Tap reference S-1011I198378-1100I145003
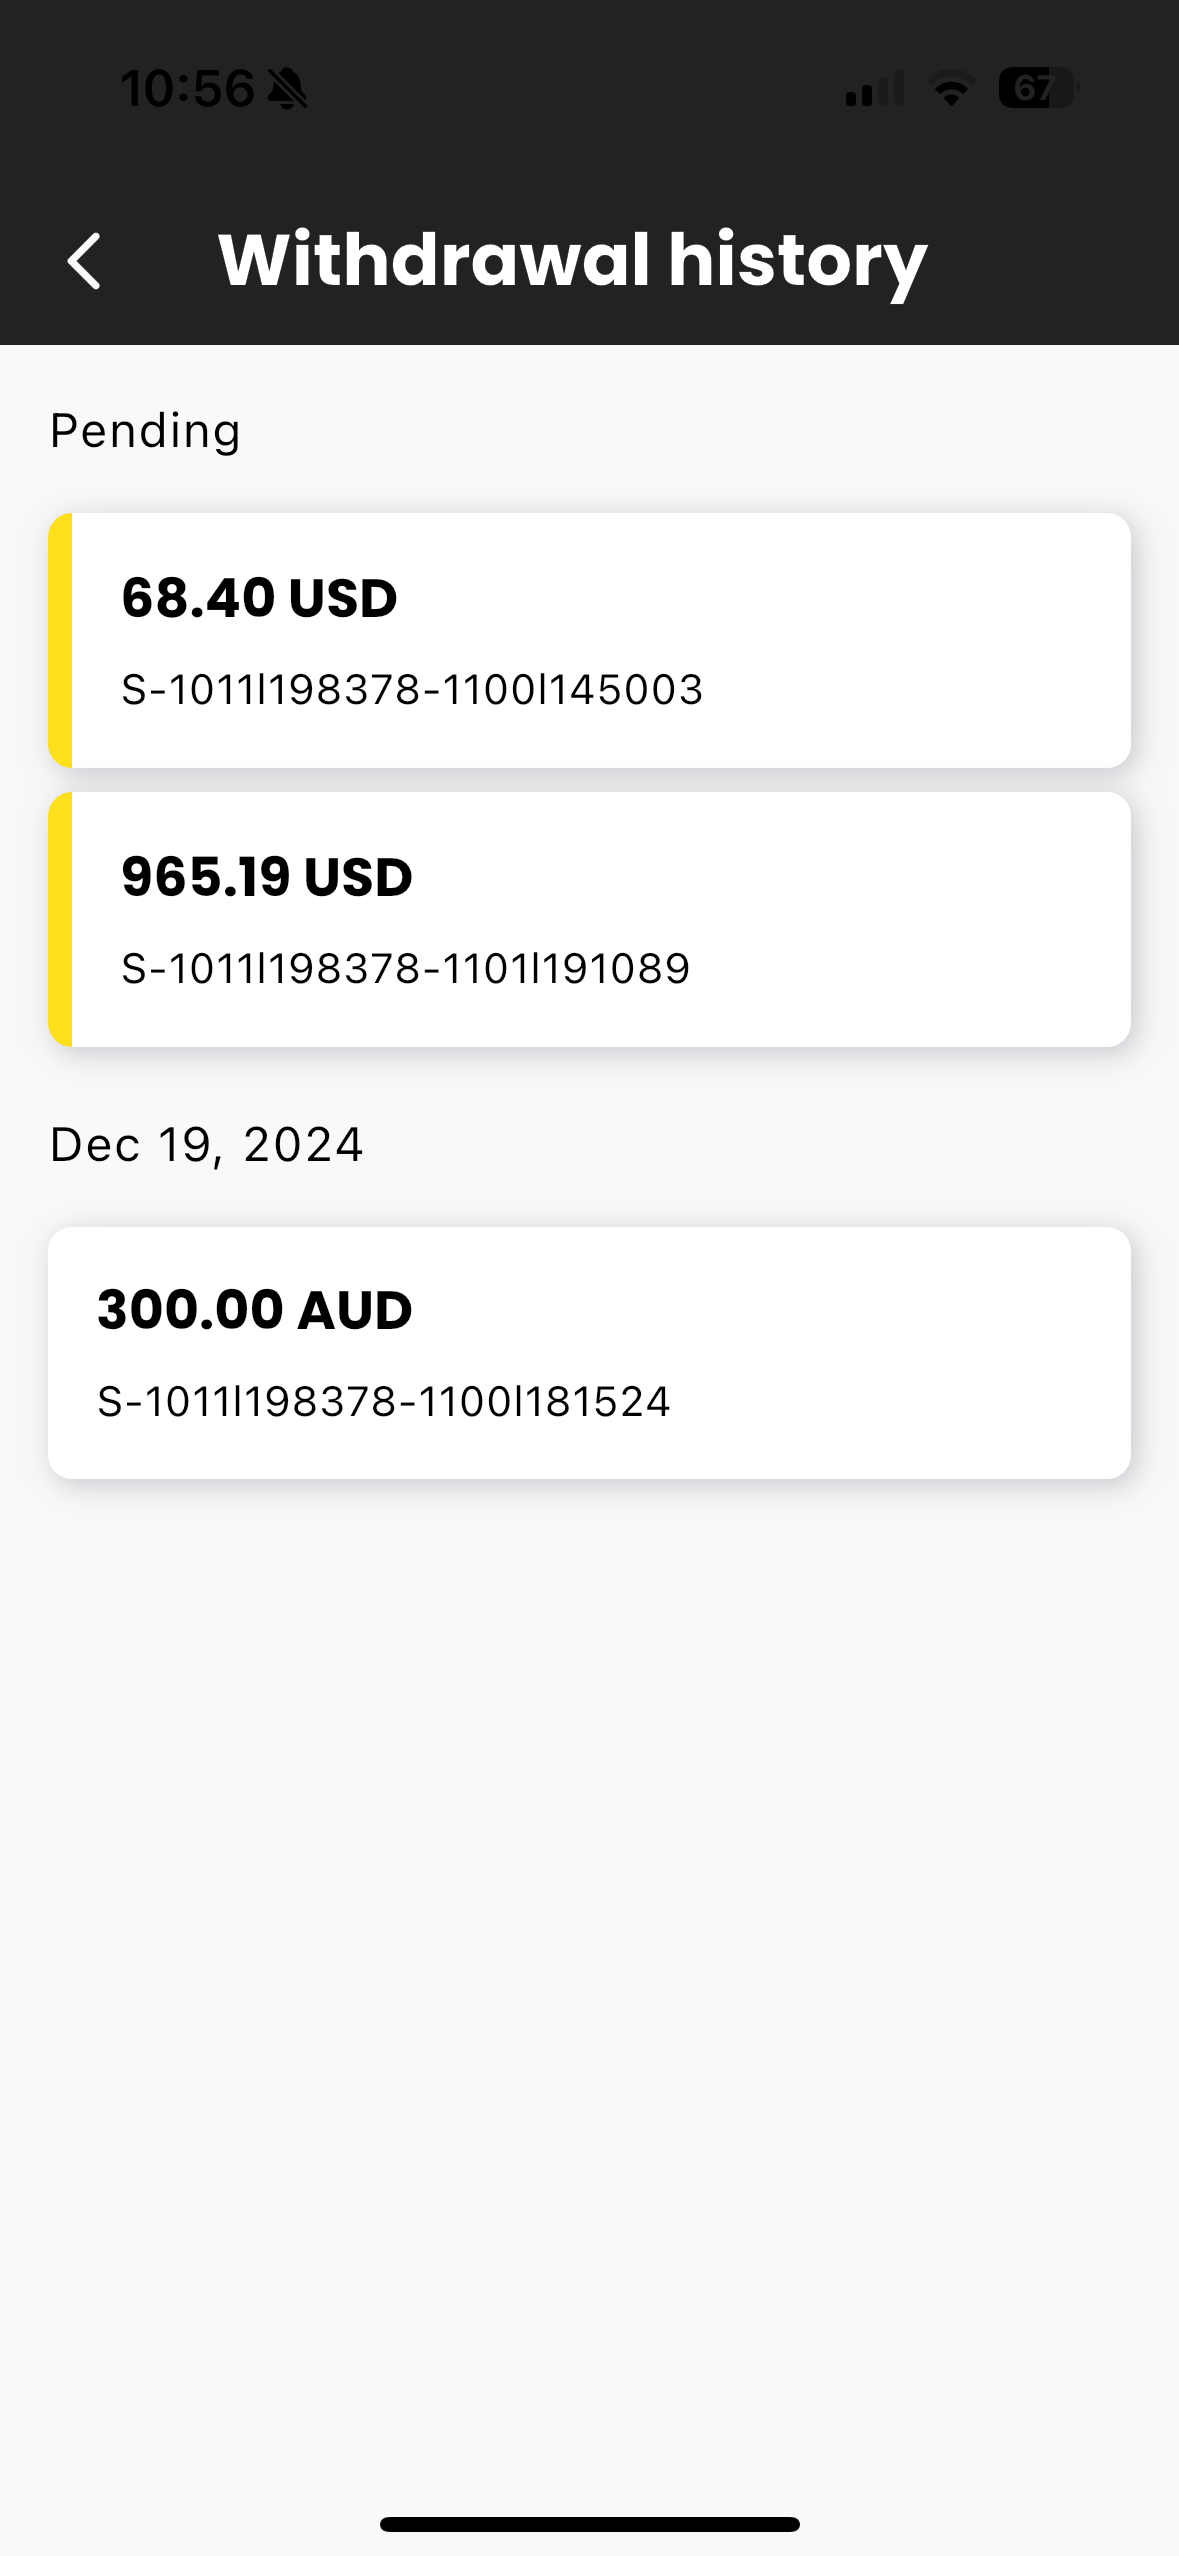This screenshot has height=2556, width=1179. coord(412,690)
